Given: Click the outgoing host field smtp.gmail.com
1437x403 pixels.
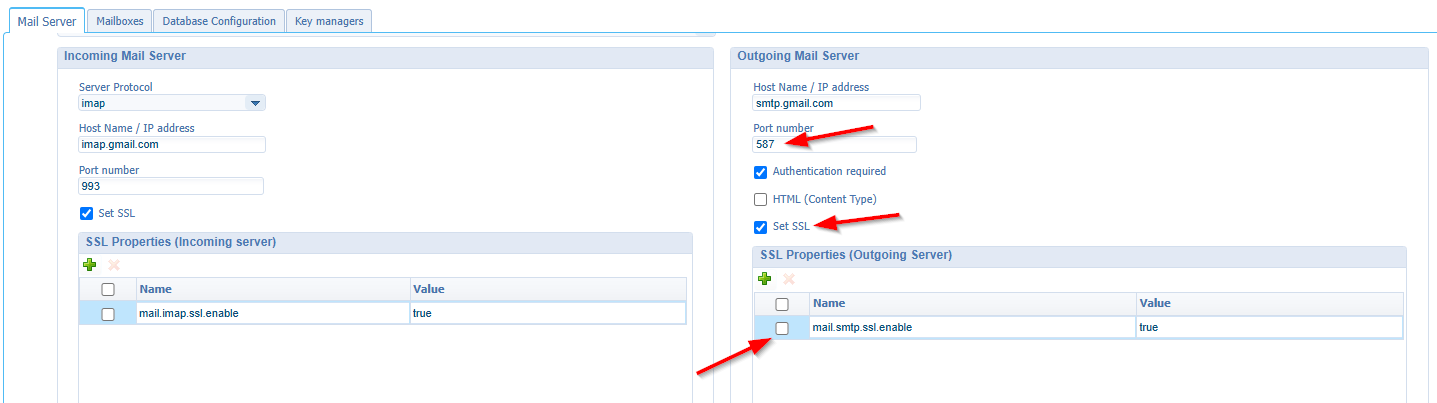Looking at the screenshot, I should tap(837, 103).
